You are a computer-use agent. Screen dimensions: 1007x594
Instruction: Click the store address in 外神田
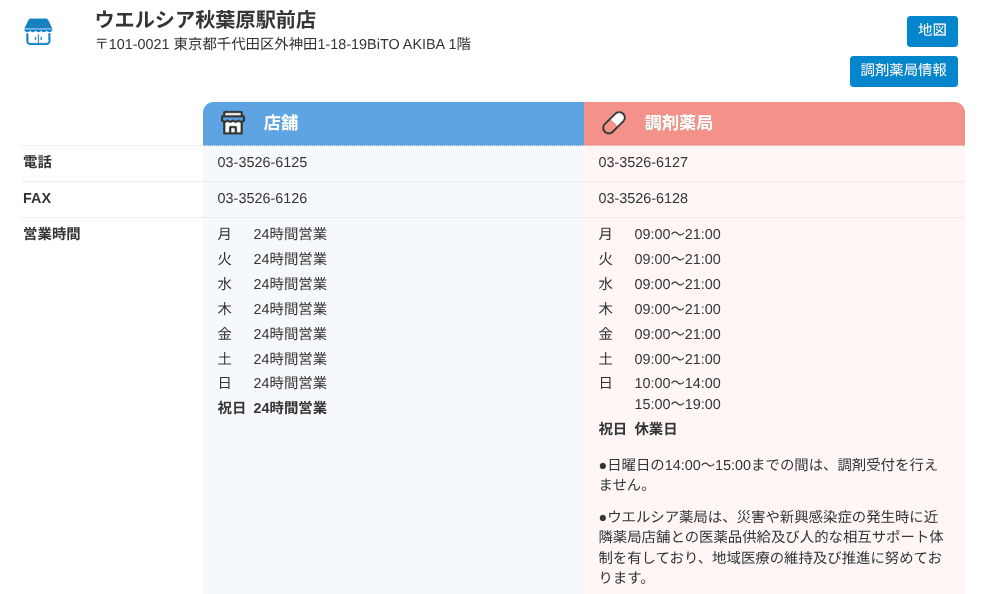[x=283, y=44]
